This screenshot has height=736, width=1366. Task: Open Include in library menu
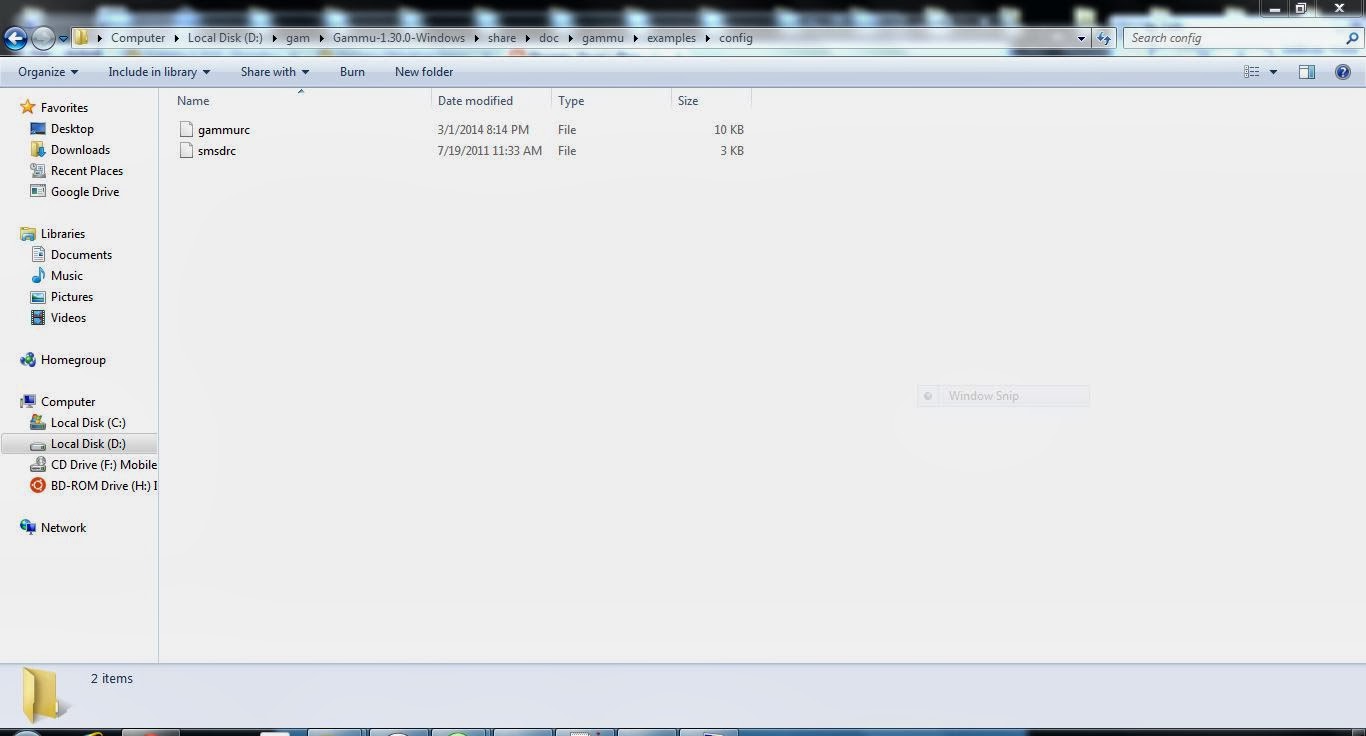coord(159,72)
